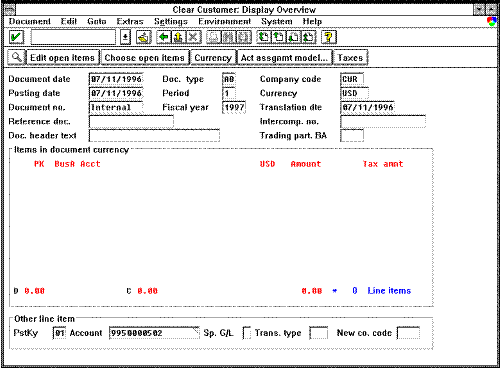Click the Document date field

click(x=116, y=79)
